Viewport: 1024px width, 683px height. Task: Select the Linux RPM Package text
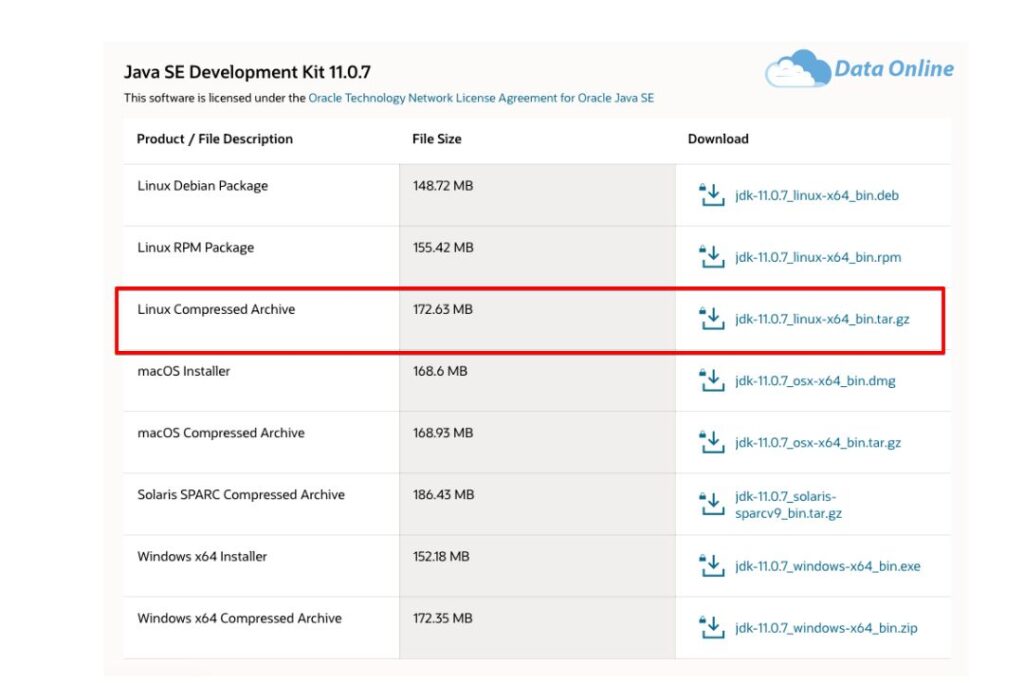point(195,247)
